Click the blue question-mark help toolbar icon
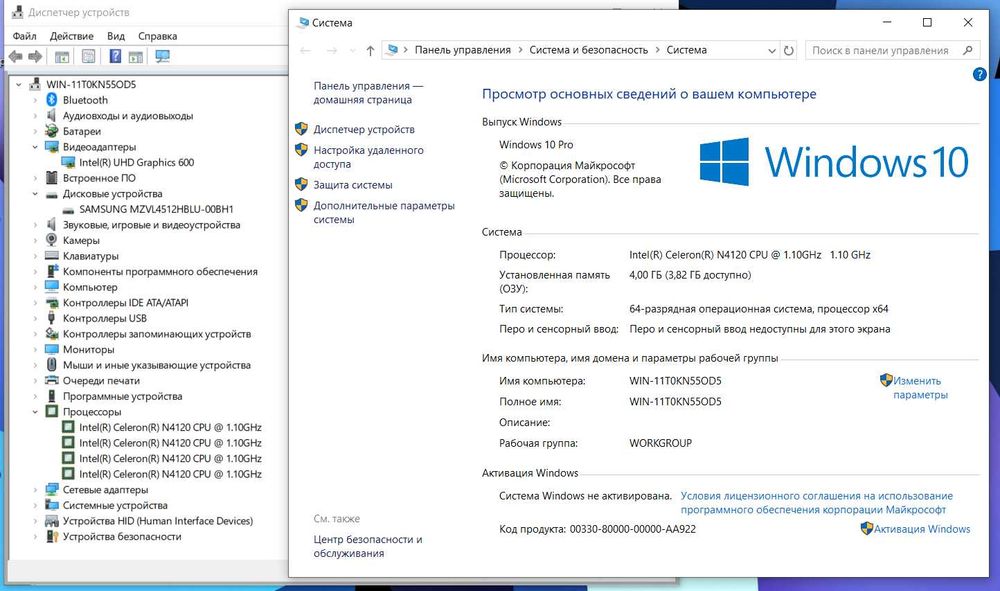The image size is (1000, 591). [x=115, y=56]
